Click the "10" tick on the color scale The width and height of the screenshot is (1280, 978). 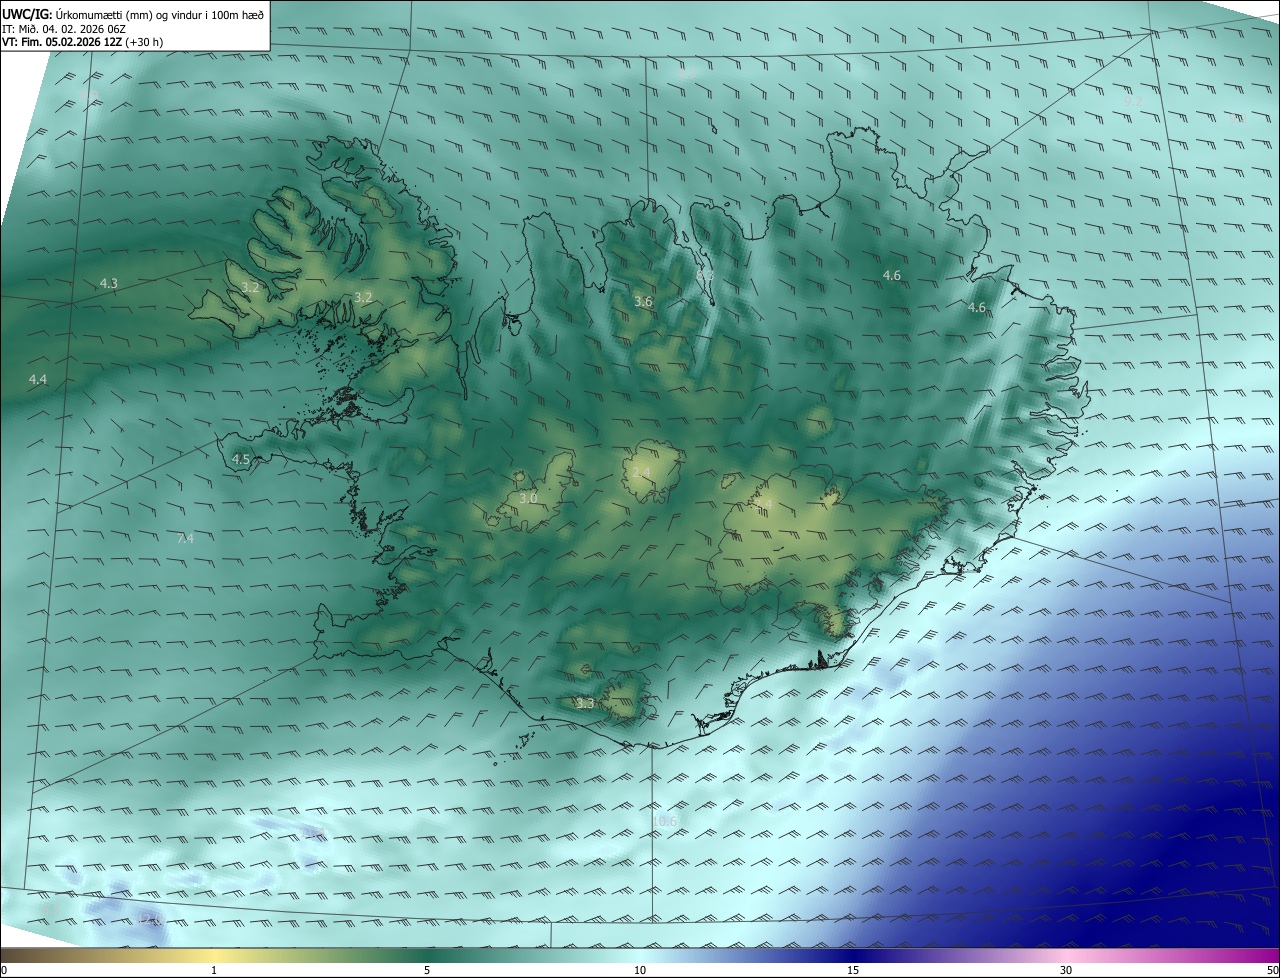(x=640, y=970)
